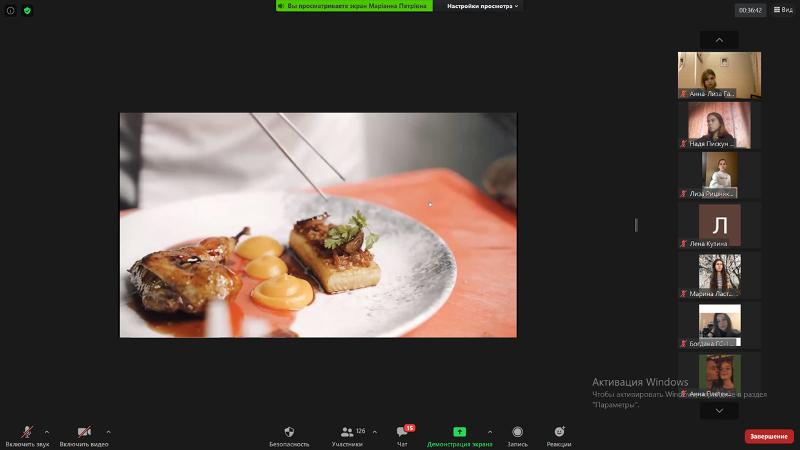Open Настройки просмотра dropdown

(x=482, y=6)
